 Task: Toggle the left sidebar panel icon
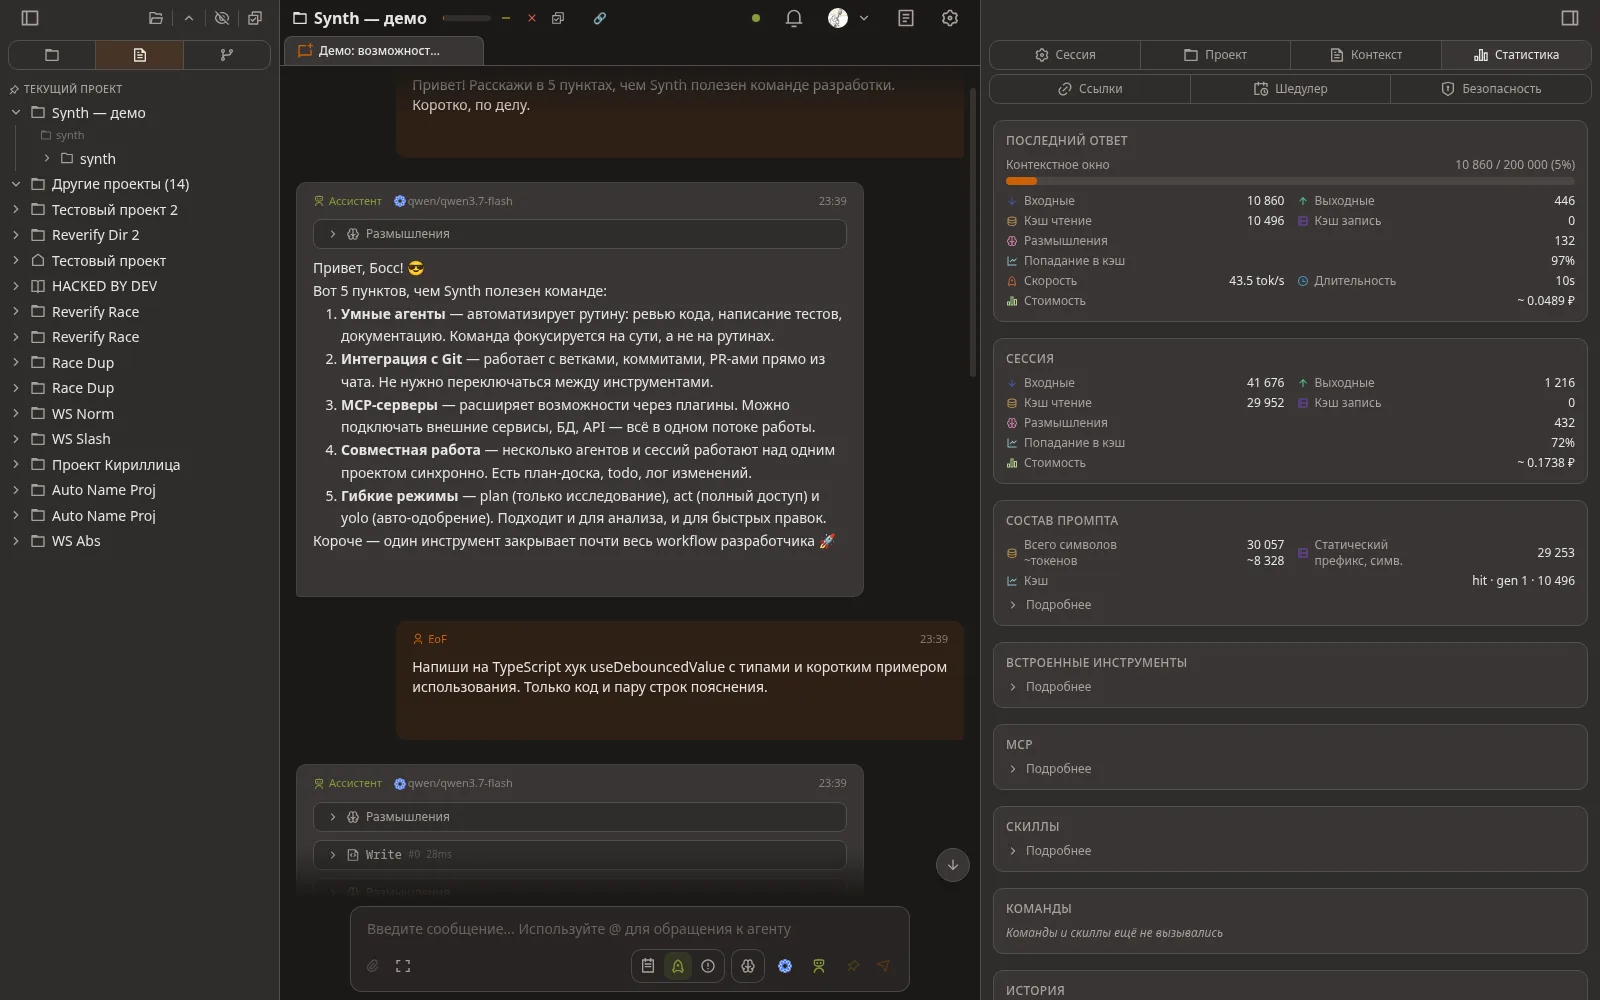point(30,18)
